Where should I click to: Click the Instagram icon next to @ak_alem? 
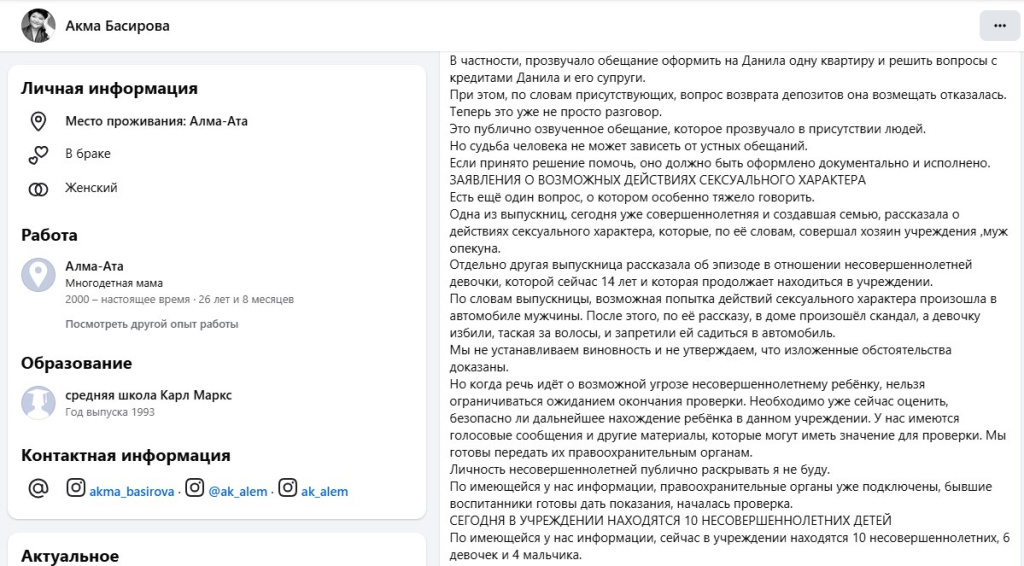tap(195, 488)
